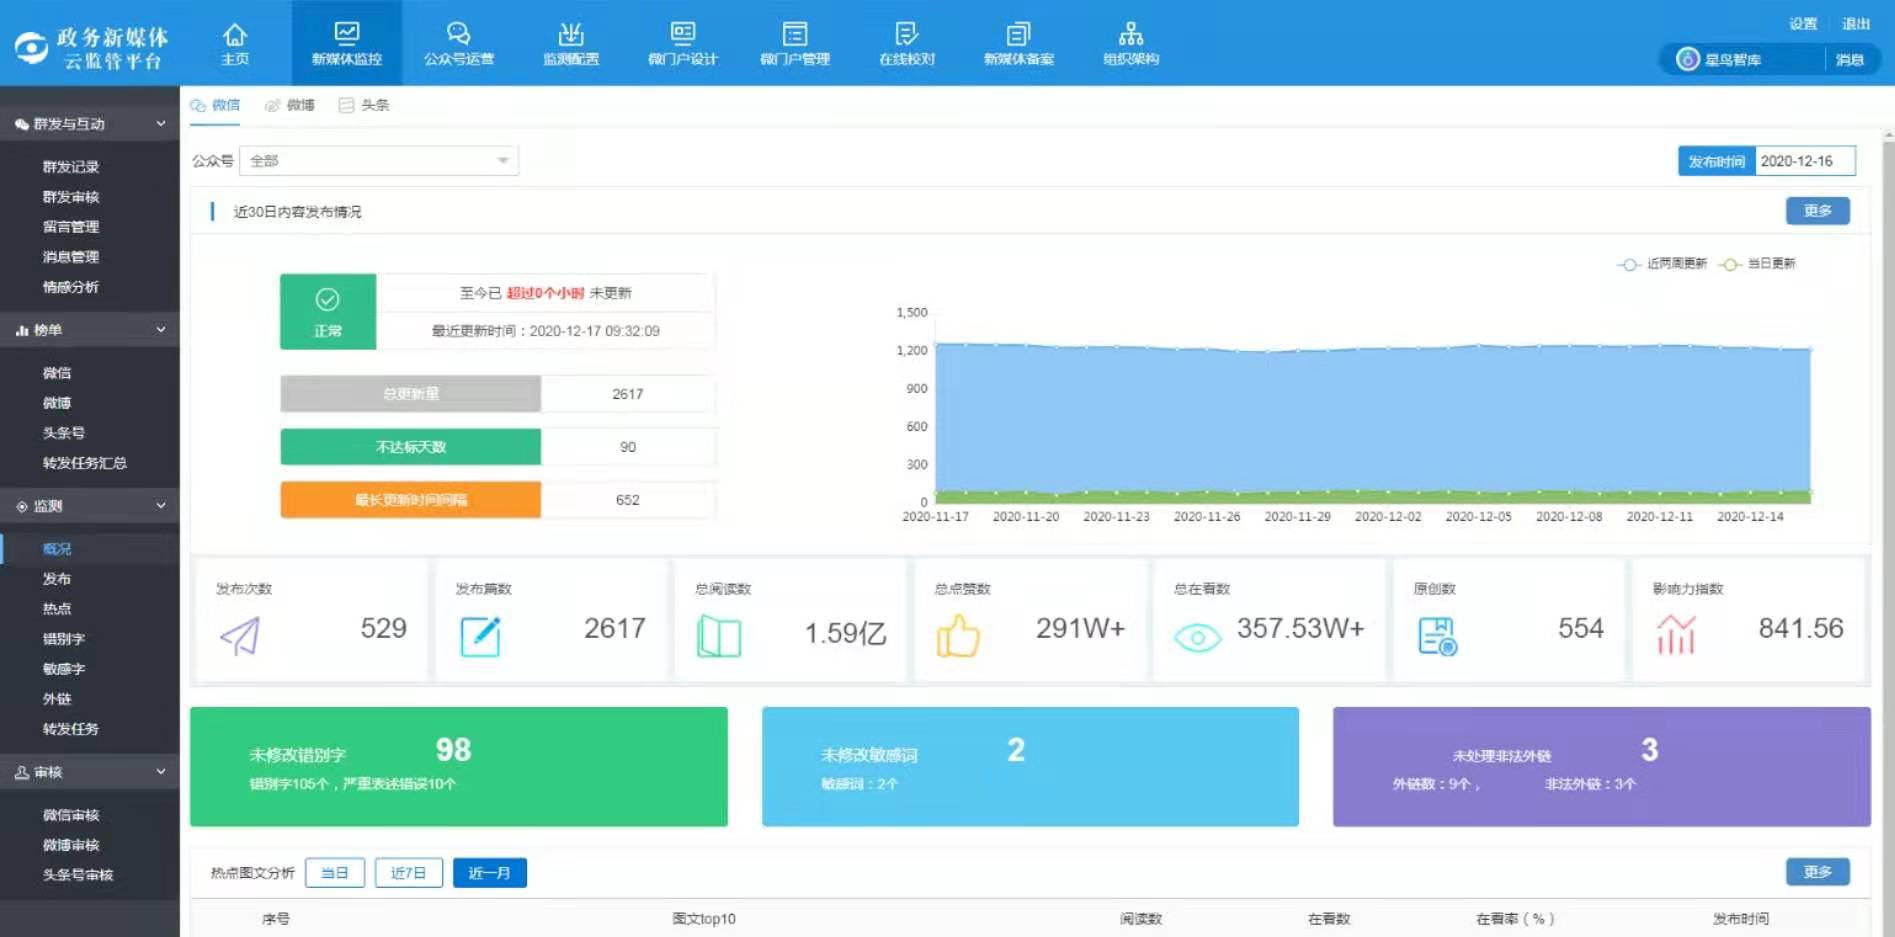Switch to the 微博 tab

click(x=290, y=105)
